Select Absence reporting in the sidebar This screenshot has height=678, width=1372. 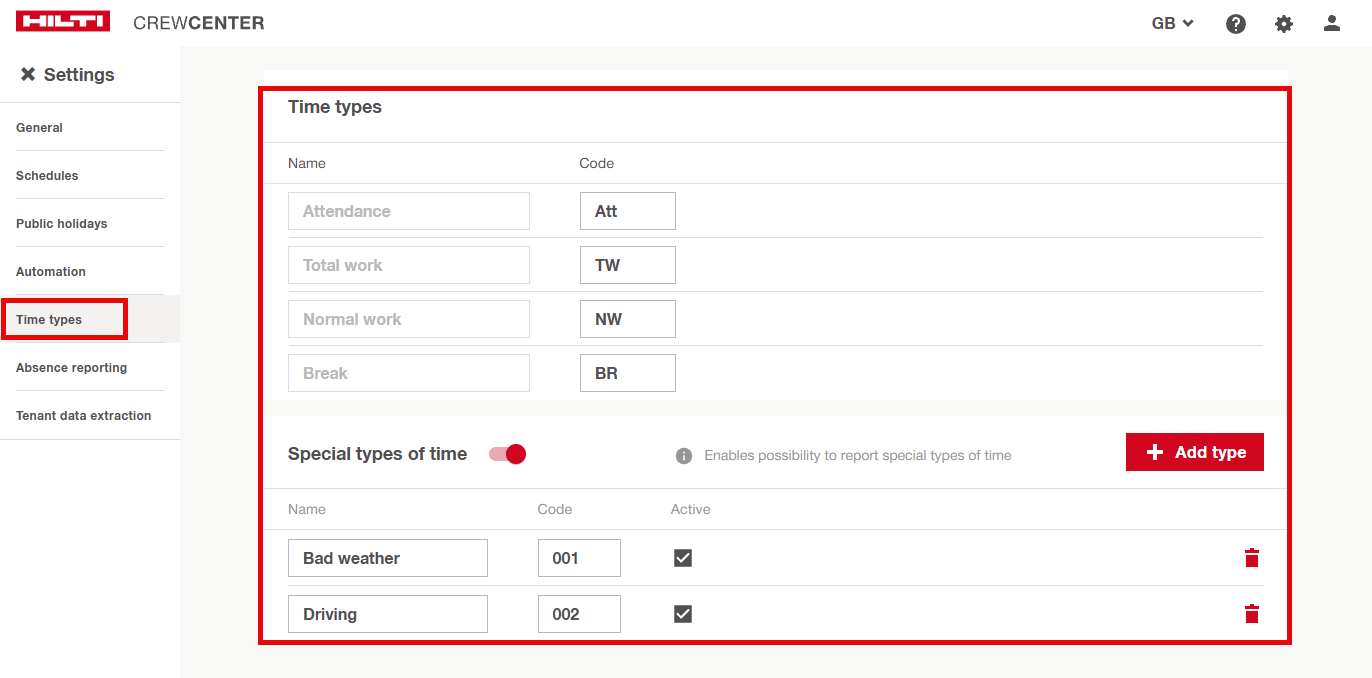[72, 368]
